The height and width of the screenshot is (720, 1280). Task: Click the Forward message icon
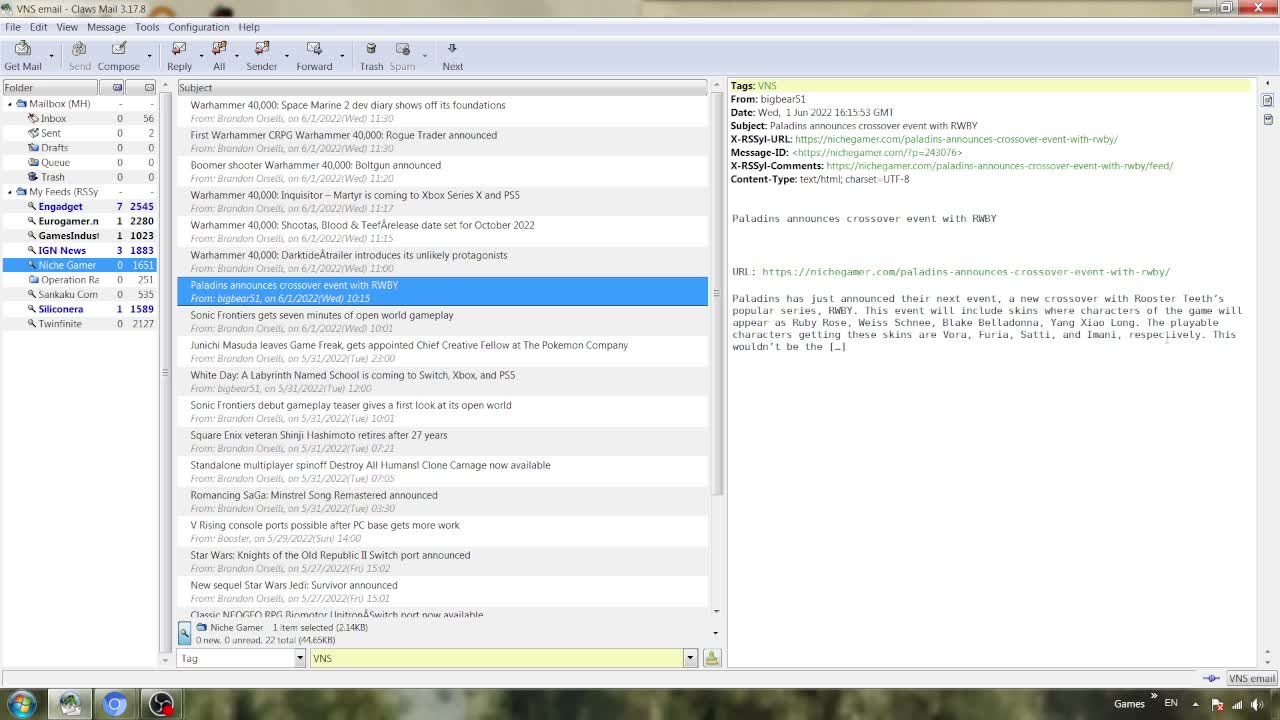click(x=314, y=48)
